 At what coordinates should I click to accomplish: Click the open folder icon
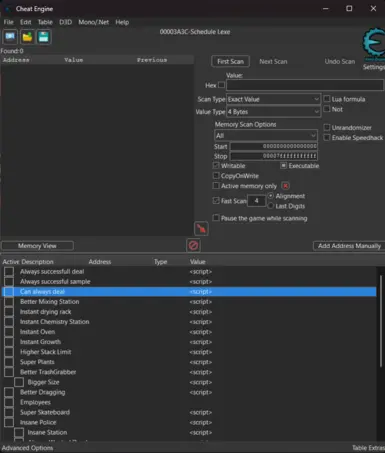(x=27, y=37)
